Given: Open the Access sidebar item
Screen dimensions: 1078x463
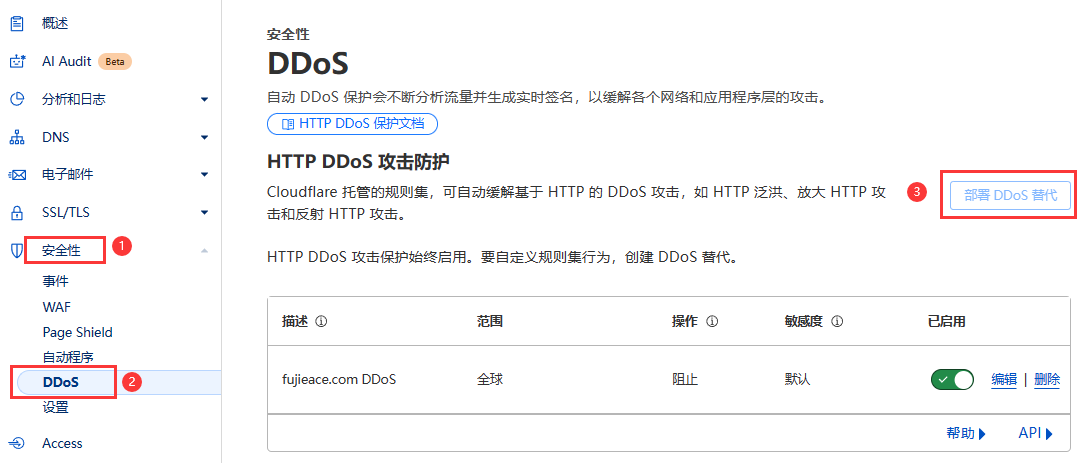Looking at the screenshot, I should point(62,444).
